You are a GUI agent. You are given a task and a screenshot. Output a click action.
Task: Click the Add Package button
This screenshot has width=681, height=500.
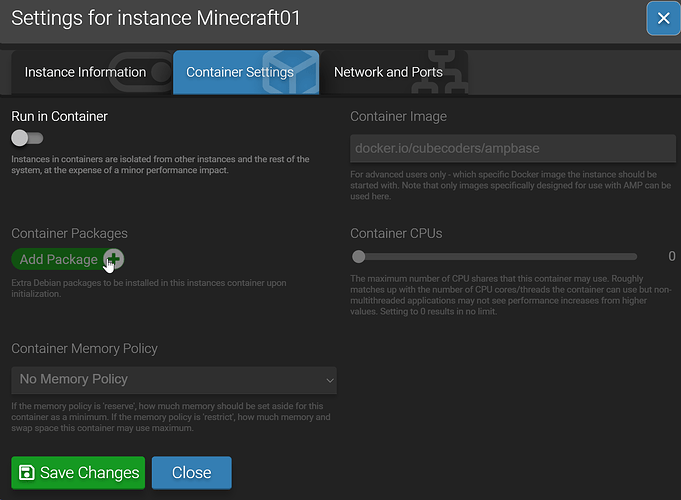[x=68, y=259]
